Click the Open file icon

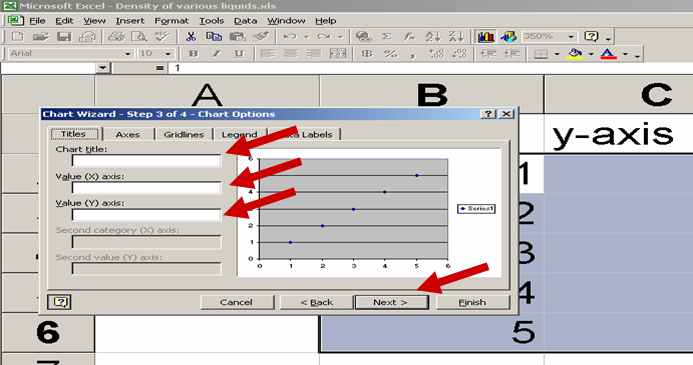[x=41, y=37]
